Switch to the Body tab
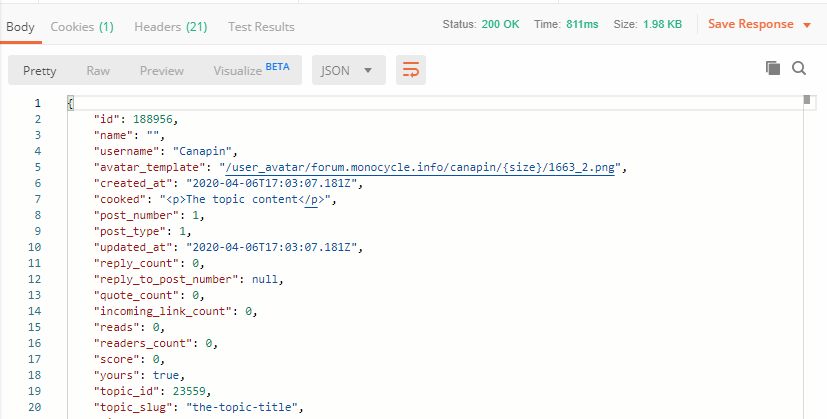 tap(21, 26)
